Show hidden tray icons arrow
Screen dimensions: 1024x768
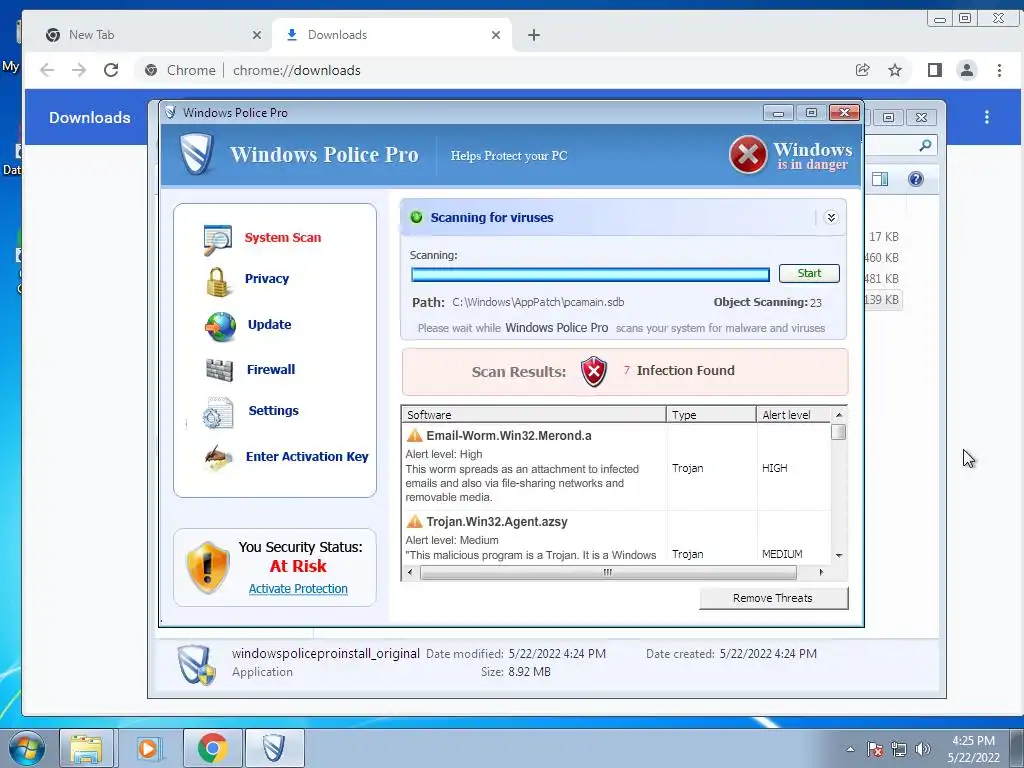(850, 749)
